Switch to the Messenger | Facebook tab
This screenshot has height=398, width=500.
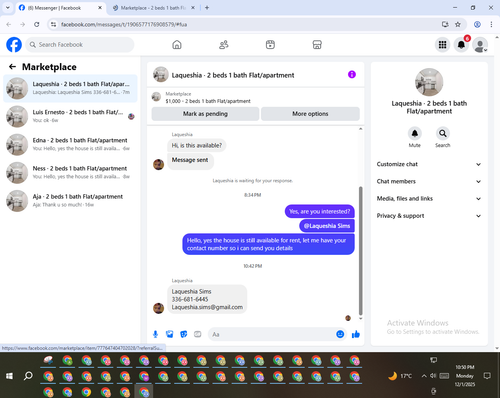pos(61,8)
